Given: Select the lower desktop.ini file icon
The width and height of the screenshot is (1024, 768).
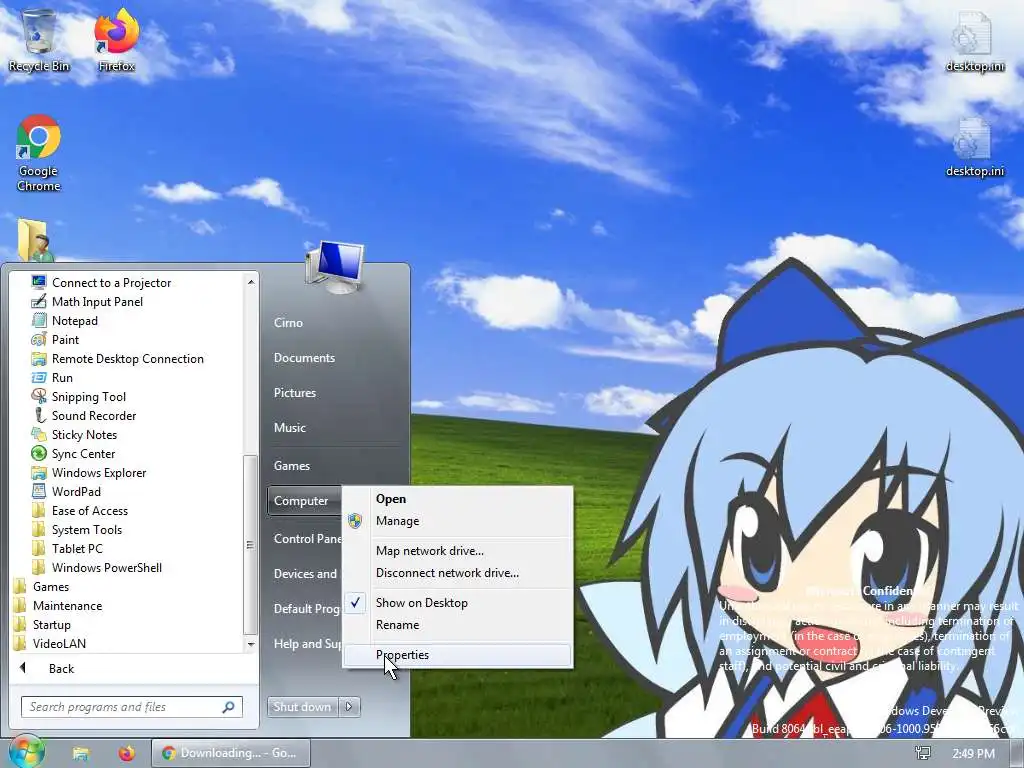Looking at the screenshot, I should point(974,146).
